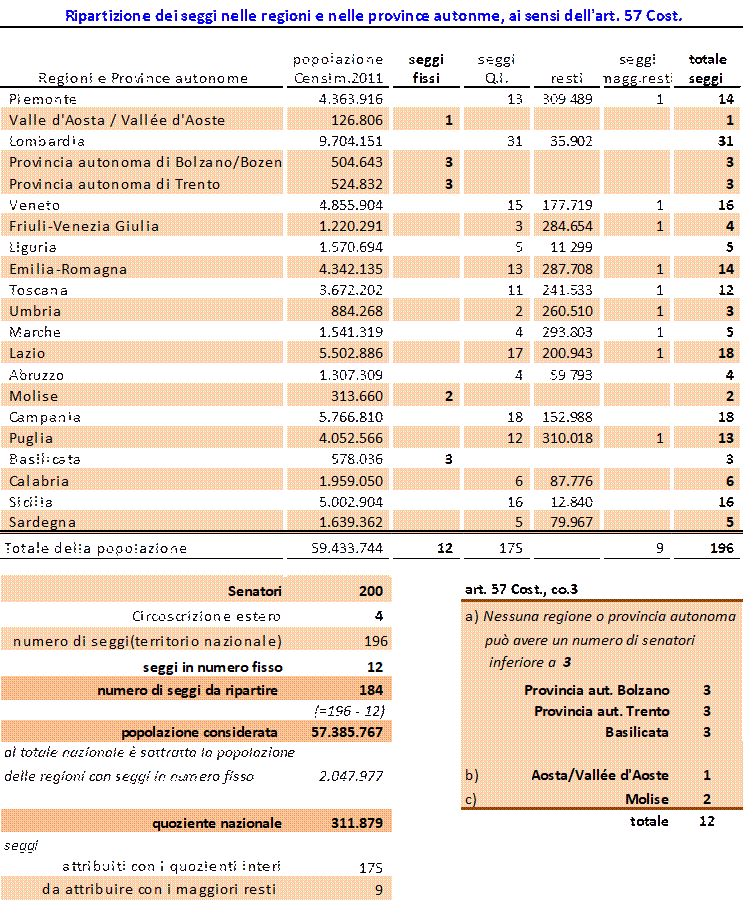
Task: Select the 'seggi fissi' column header
Action: pos(426,68)
